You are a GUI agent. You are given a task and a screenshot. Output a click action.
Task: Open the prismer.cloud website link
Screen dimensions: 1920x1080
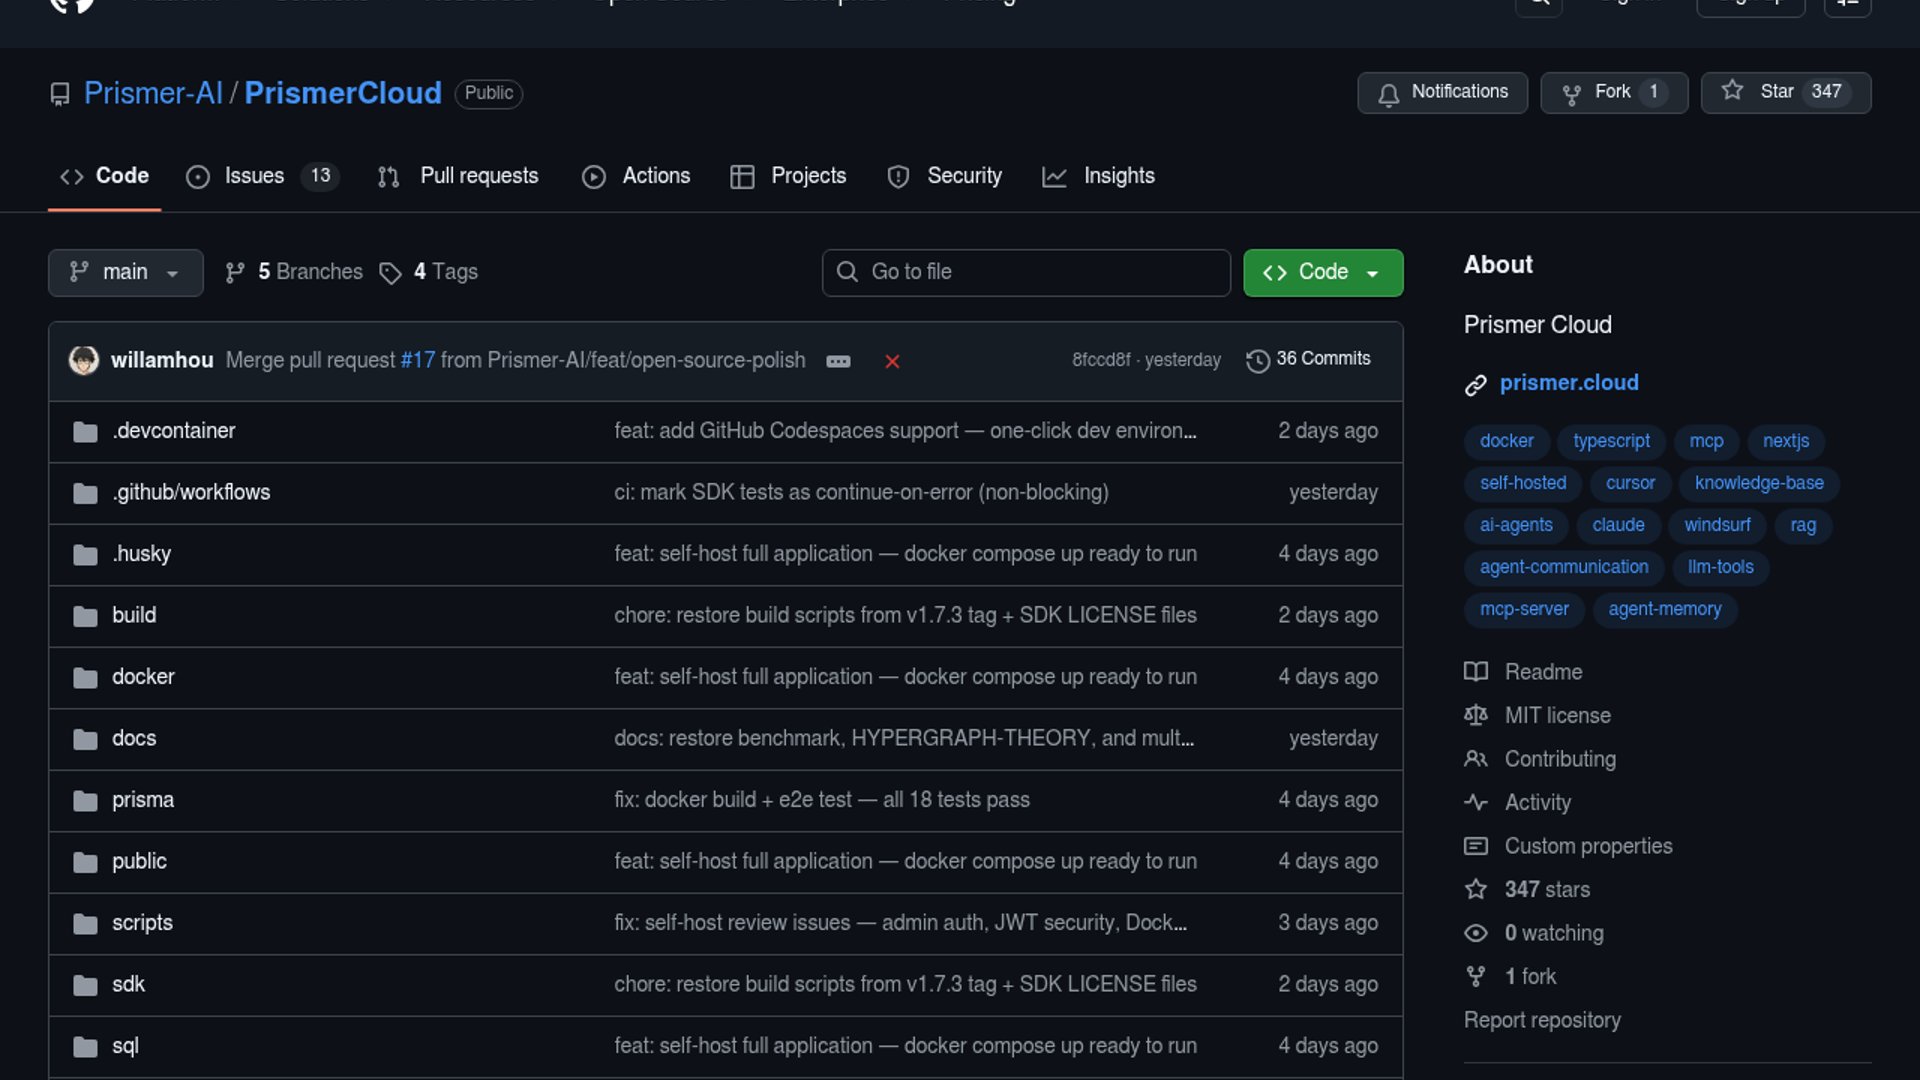tap(1568, 383)
